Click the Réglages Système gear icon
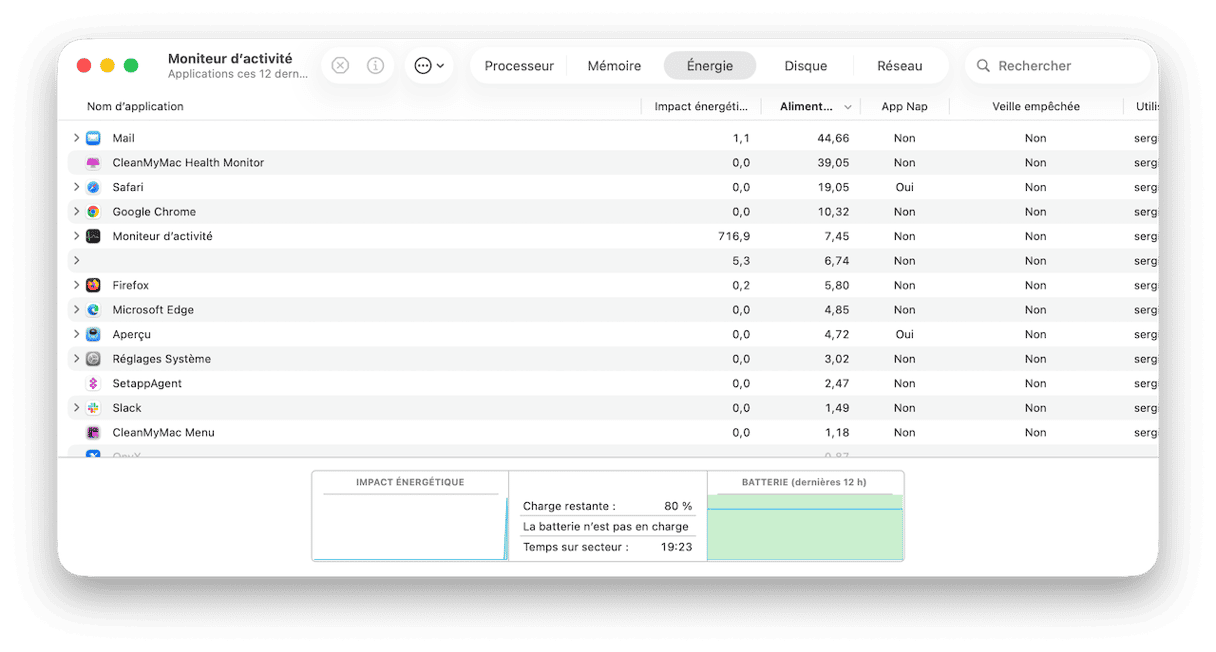The width and height of the screenshot is (1216, 652). coord(93,359)
